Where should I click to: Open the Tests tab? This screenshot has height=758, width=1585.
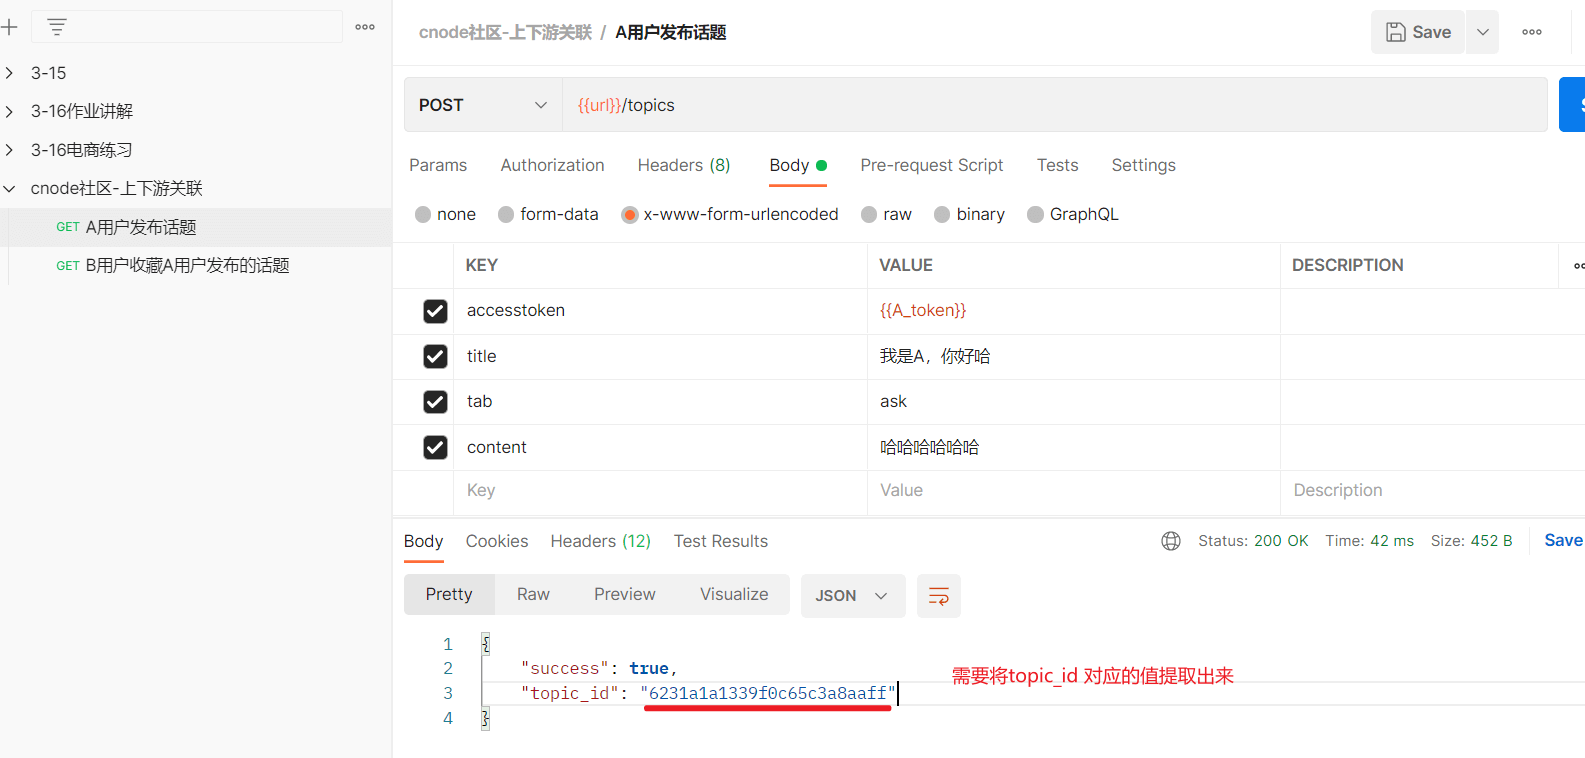click(x=1057, y=165)
